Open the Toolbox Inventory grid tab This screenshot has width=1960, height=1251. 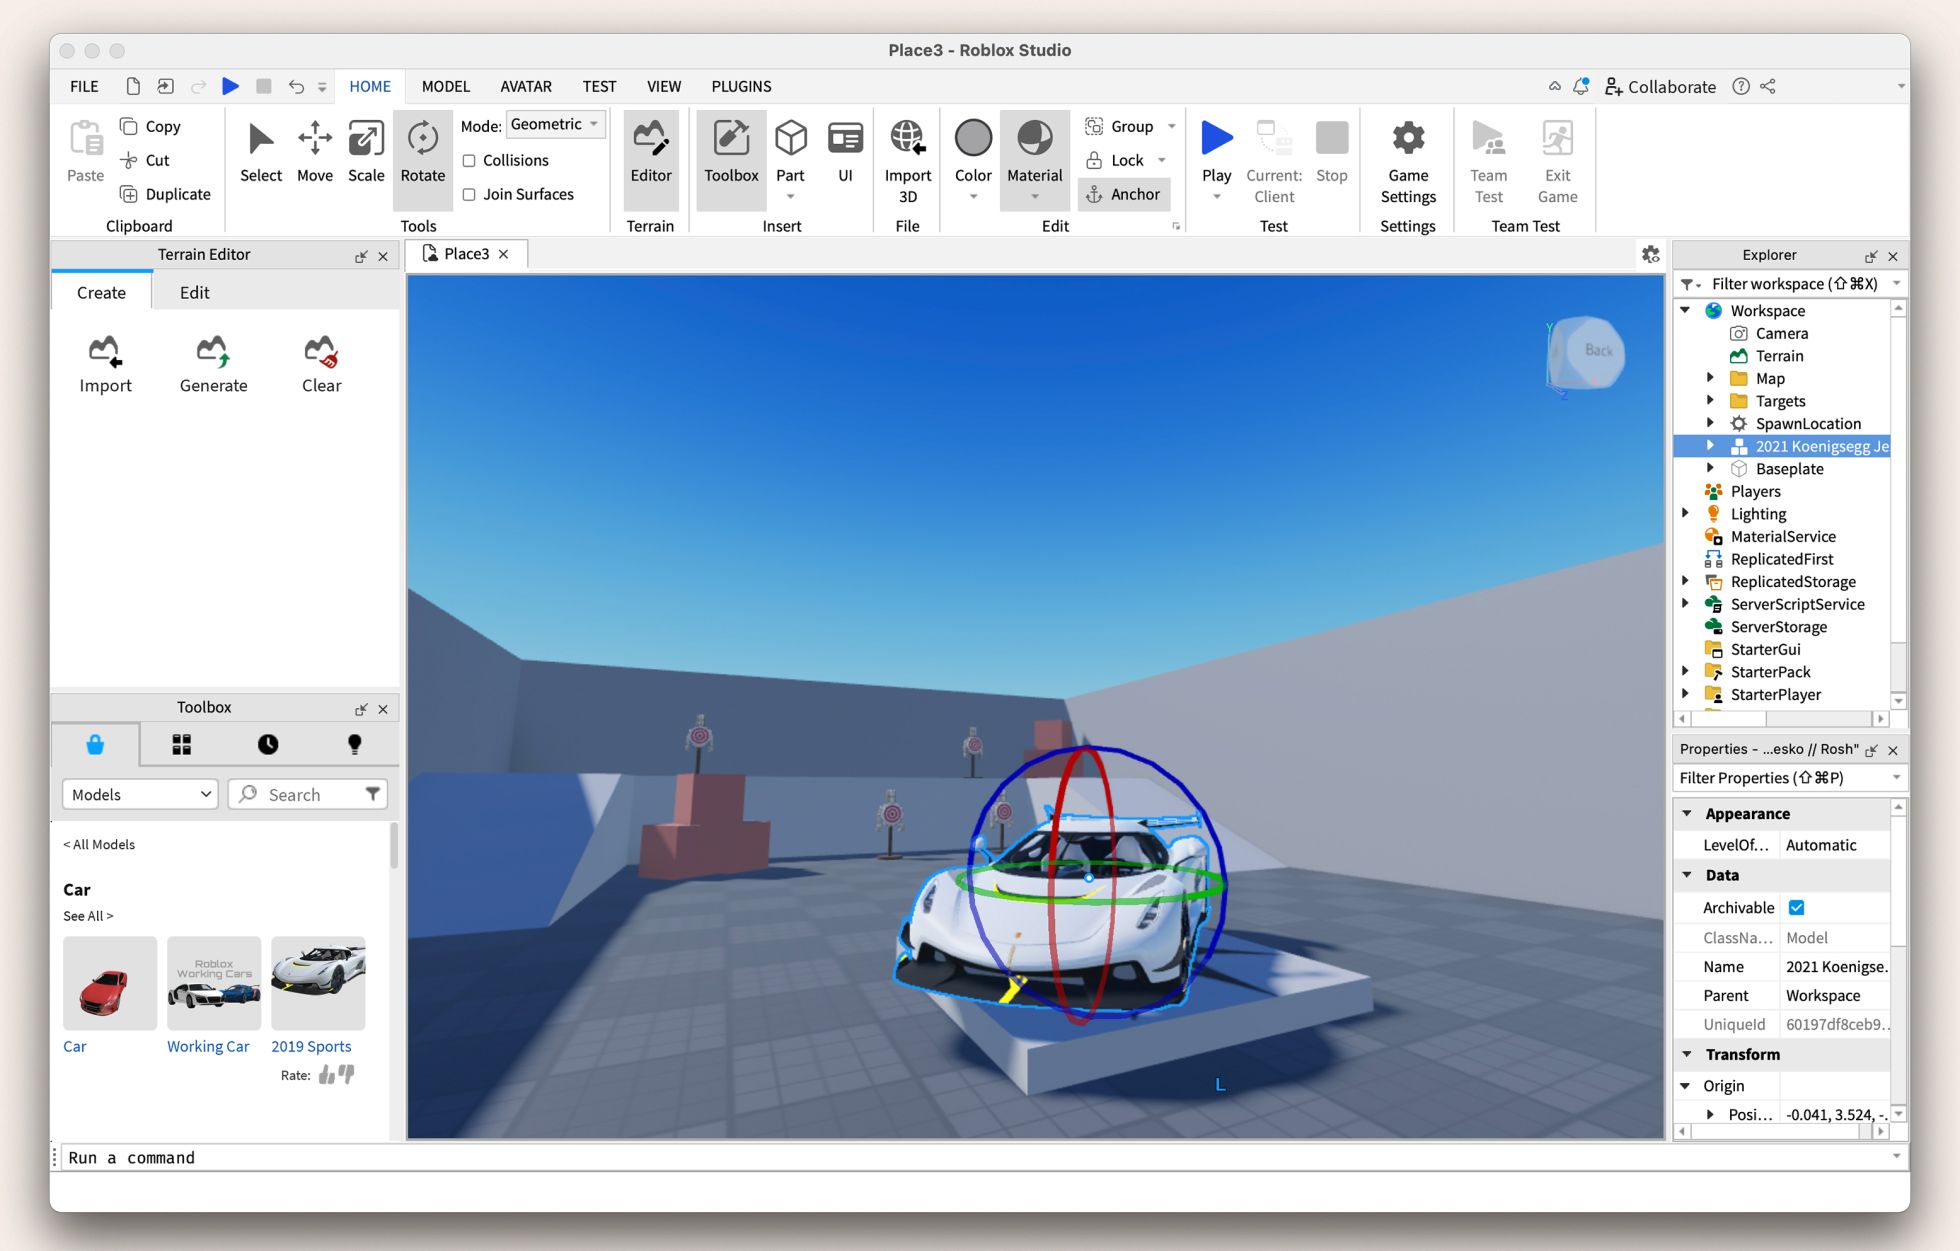point(181,745)
